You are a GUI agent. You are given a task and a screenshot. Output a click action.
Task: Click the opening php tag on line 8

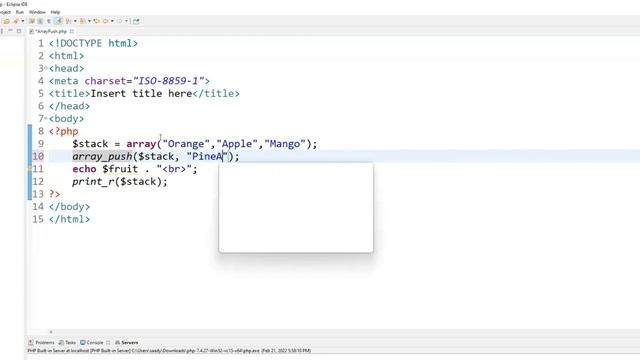64,131
